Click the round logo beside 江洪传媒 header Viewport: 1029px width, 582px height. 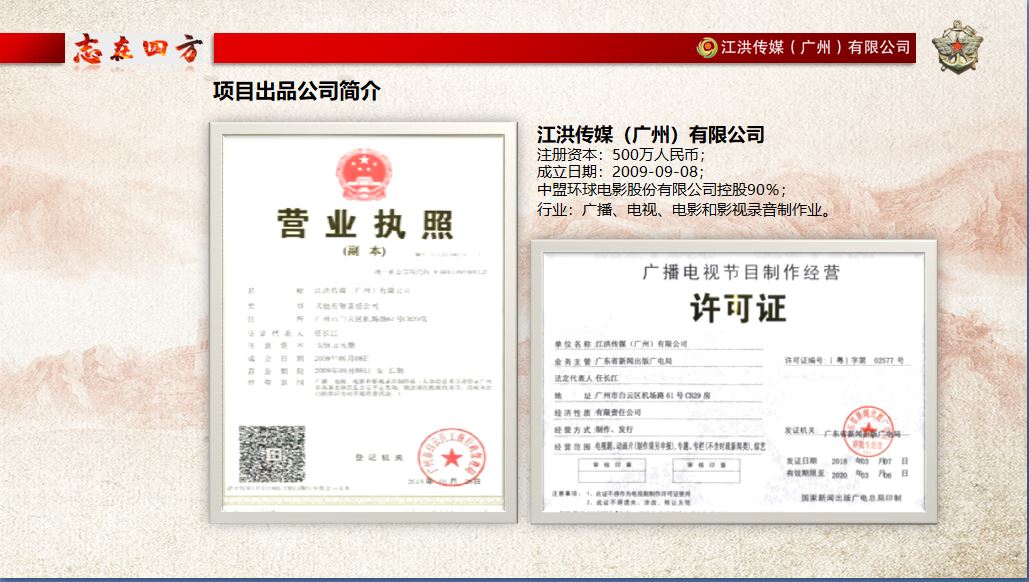pos(707,47)
